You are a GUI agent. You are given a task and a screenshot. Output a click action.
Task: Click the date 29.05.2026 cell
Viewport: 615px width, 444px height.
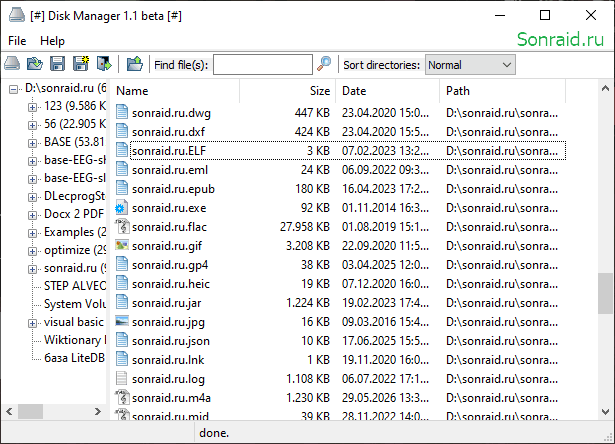tap(385, 398)
